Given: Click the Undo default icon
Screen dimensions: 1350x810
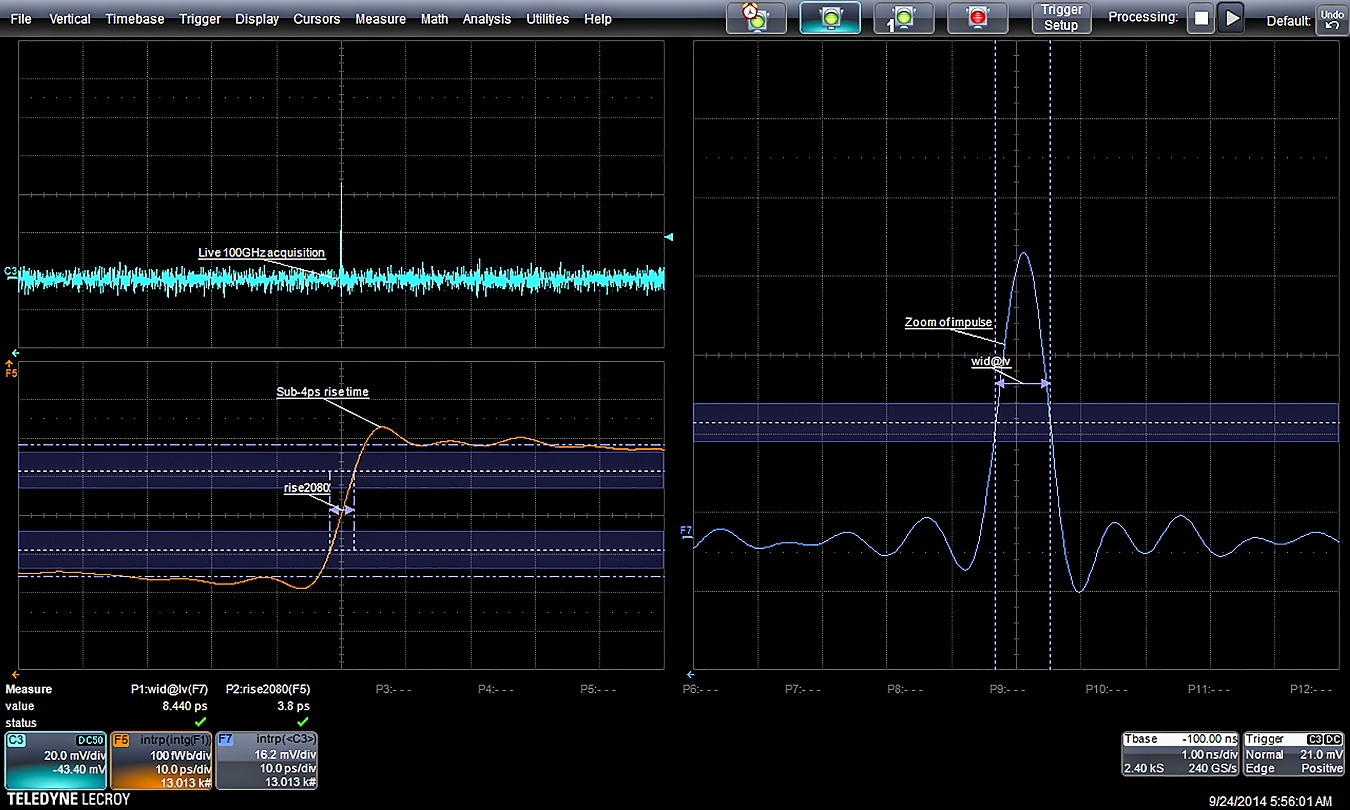Looking at the screenshot, I should pos(1331,18).
